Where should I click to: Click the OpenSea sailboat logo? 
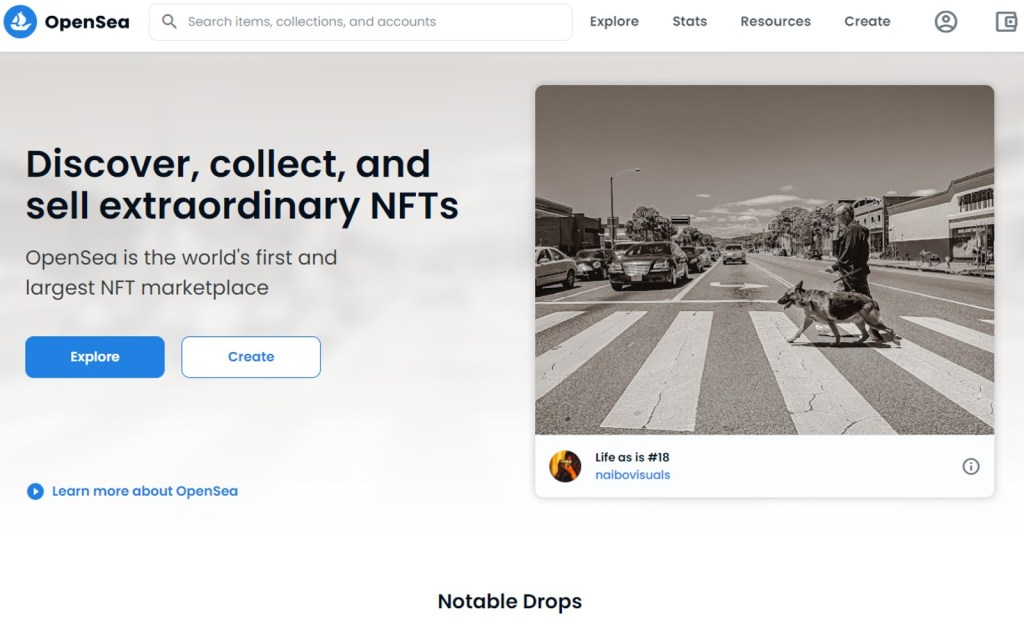pyautogui.click(x=21, y=21)
